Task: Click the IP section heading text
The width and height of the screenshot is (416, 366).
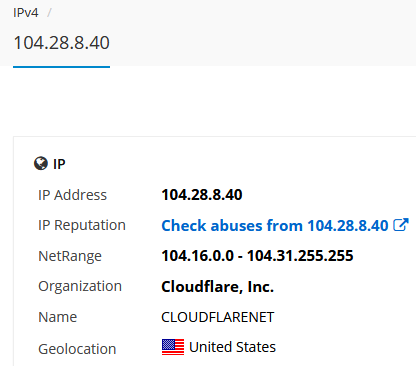Action: (59, 164)
